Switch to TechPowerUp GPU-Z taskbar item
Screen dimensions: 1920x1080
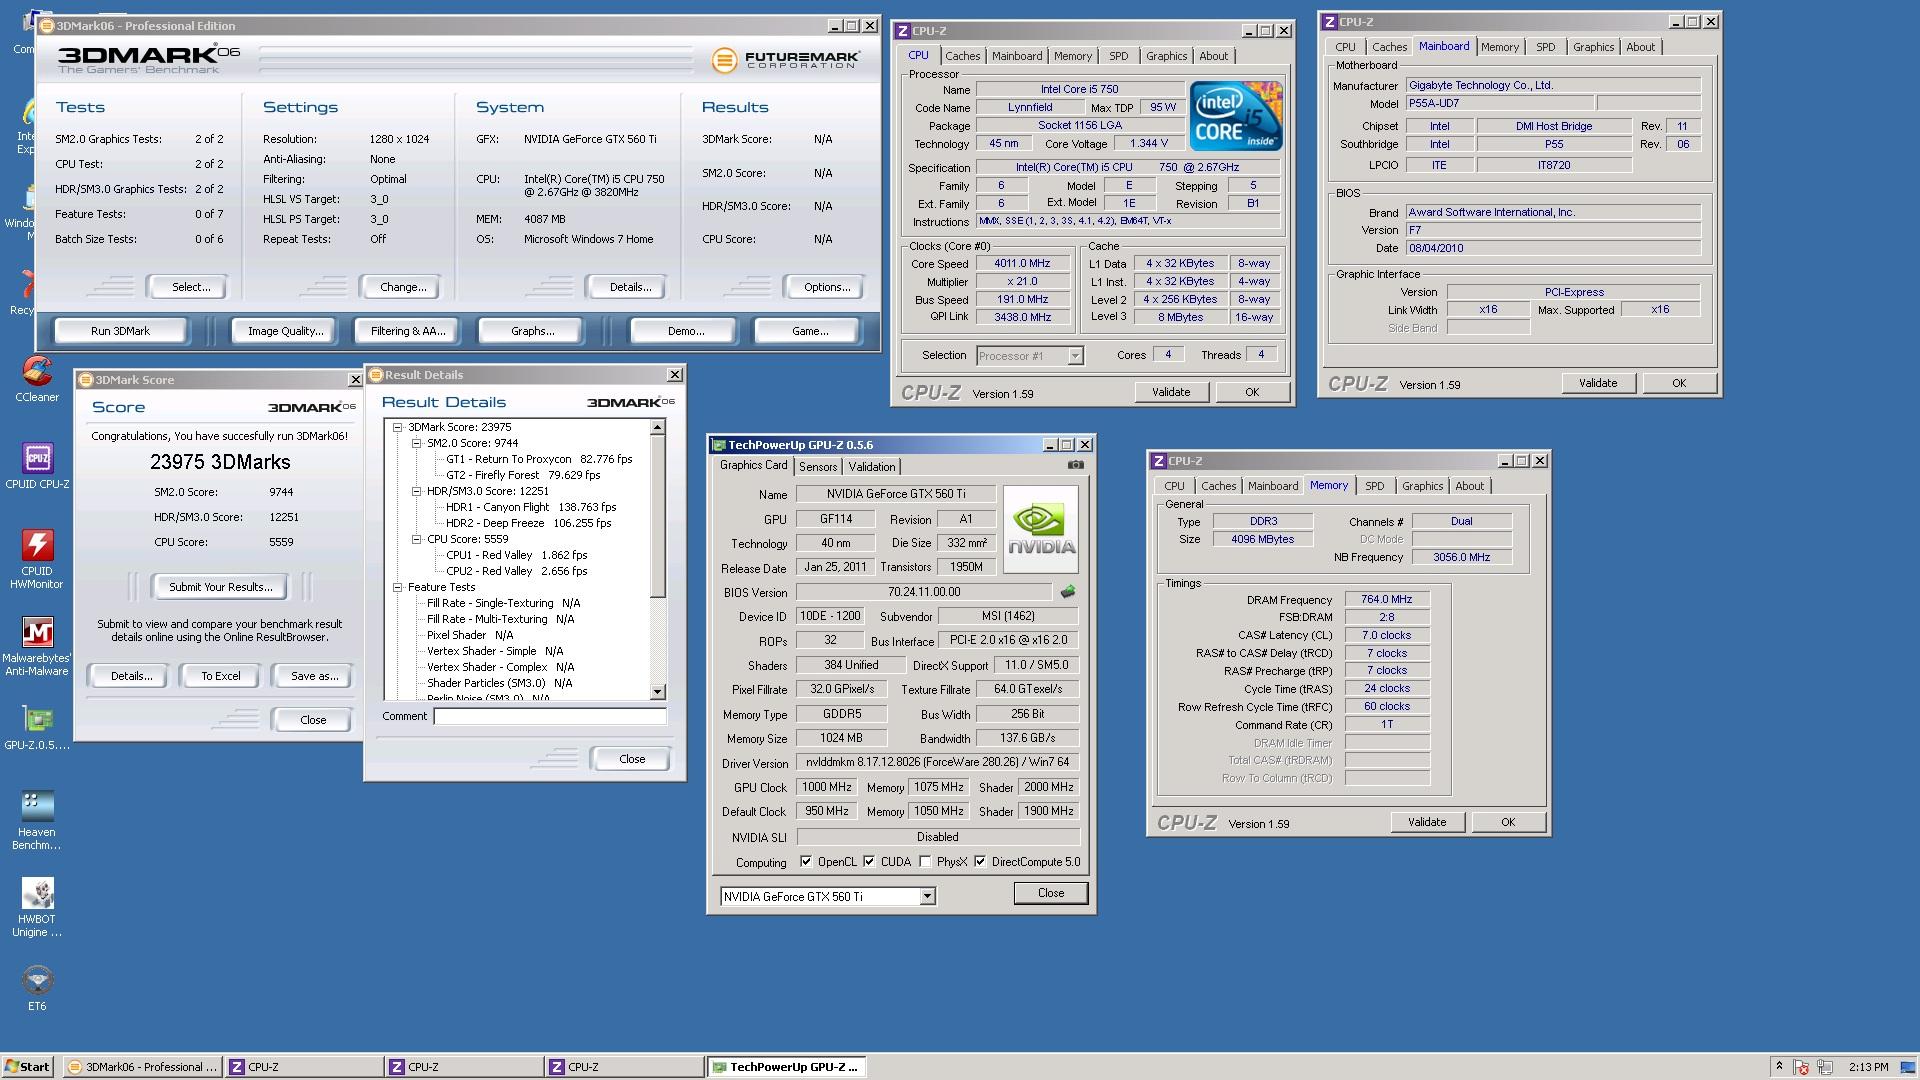(786, 1067)
